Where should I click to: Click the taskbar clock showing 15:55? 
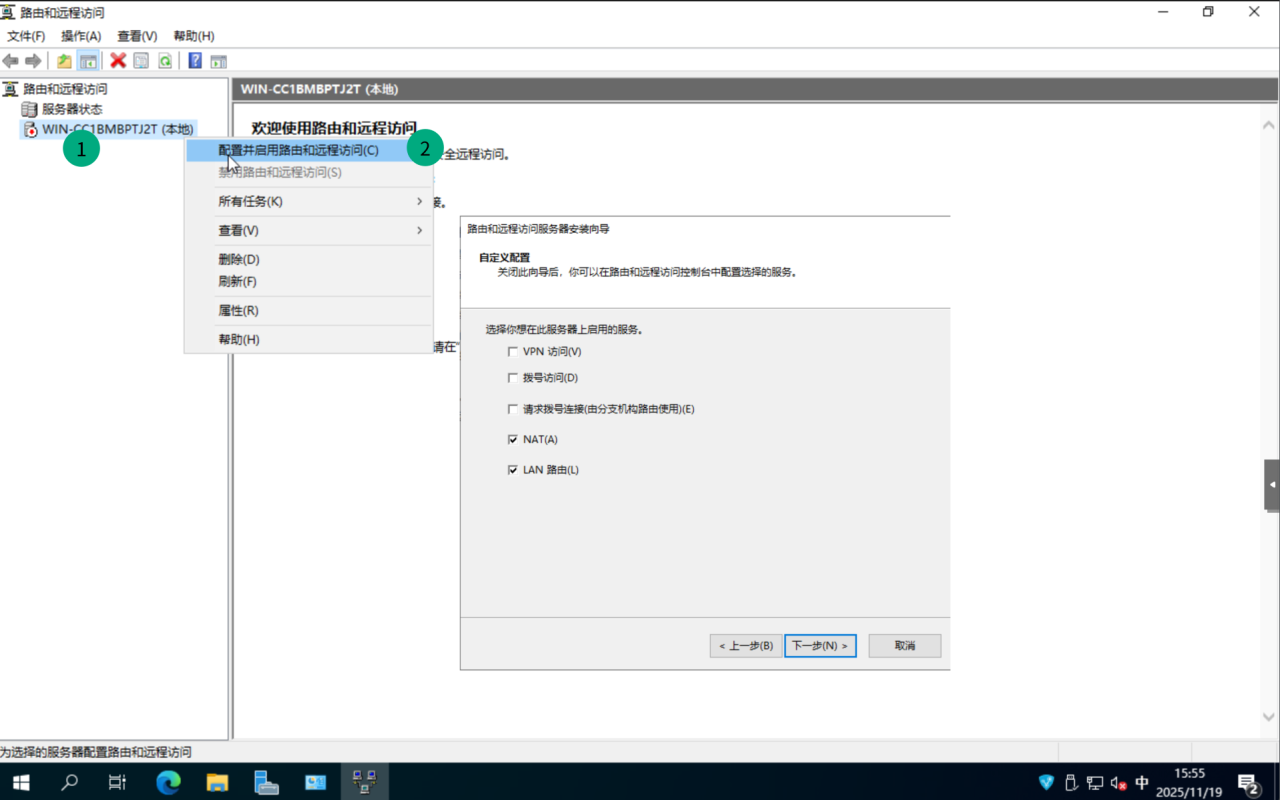[x=1190, y=782]
